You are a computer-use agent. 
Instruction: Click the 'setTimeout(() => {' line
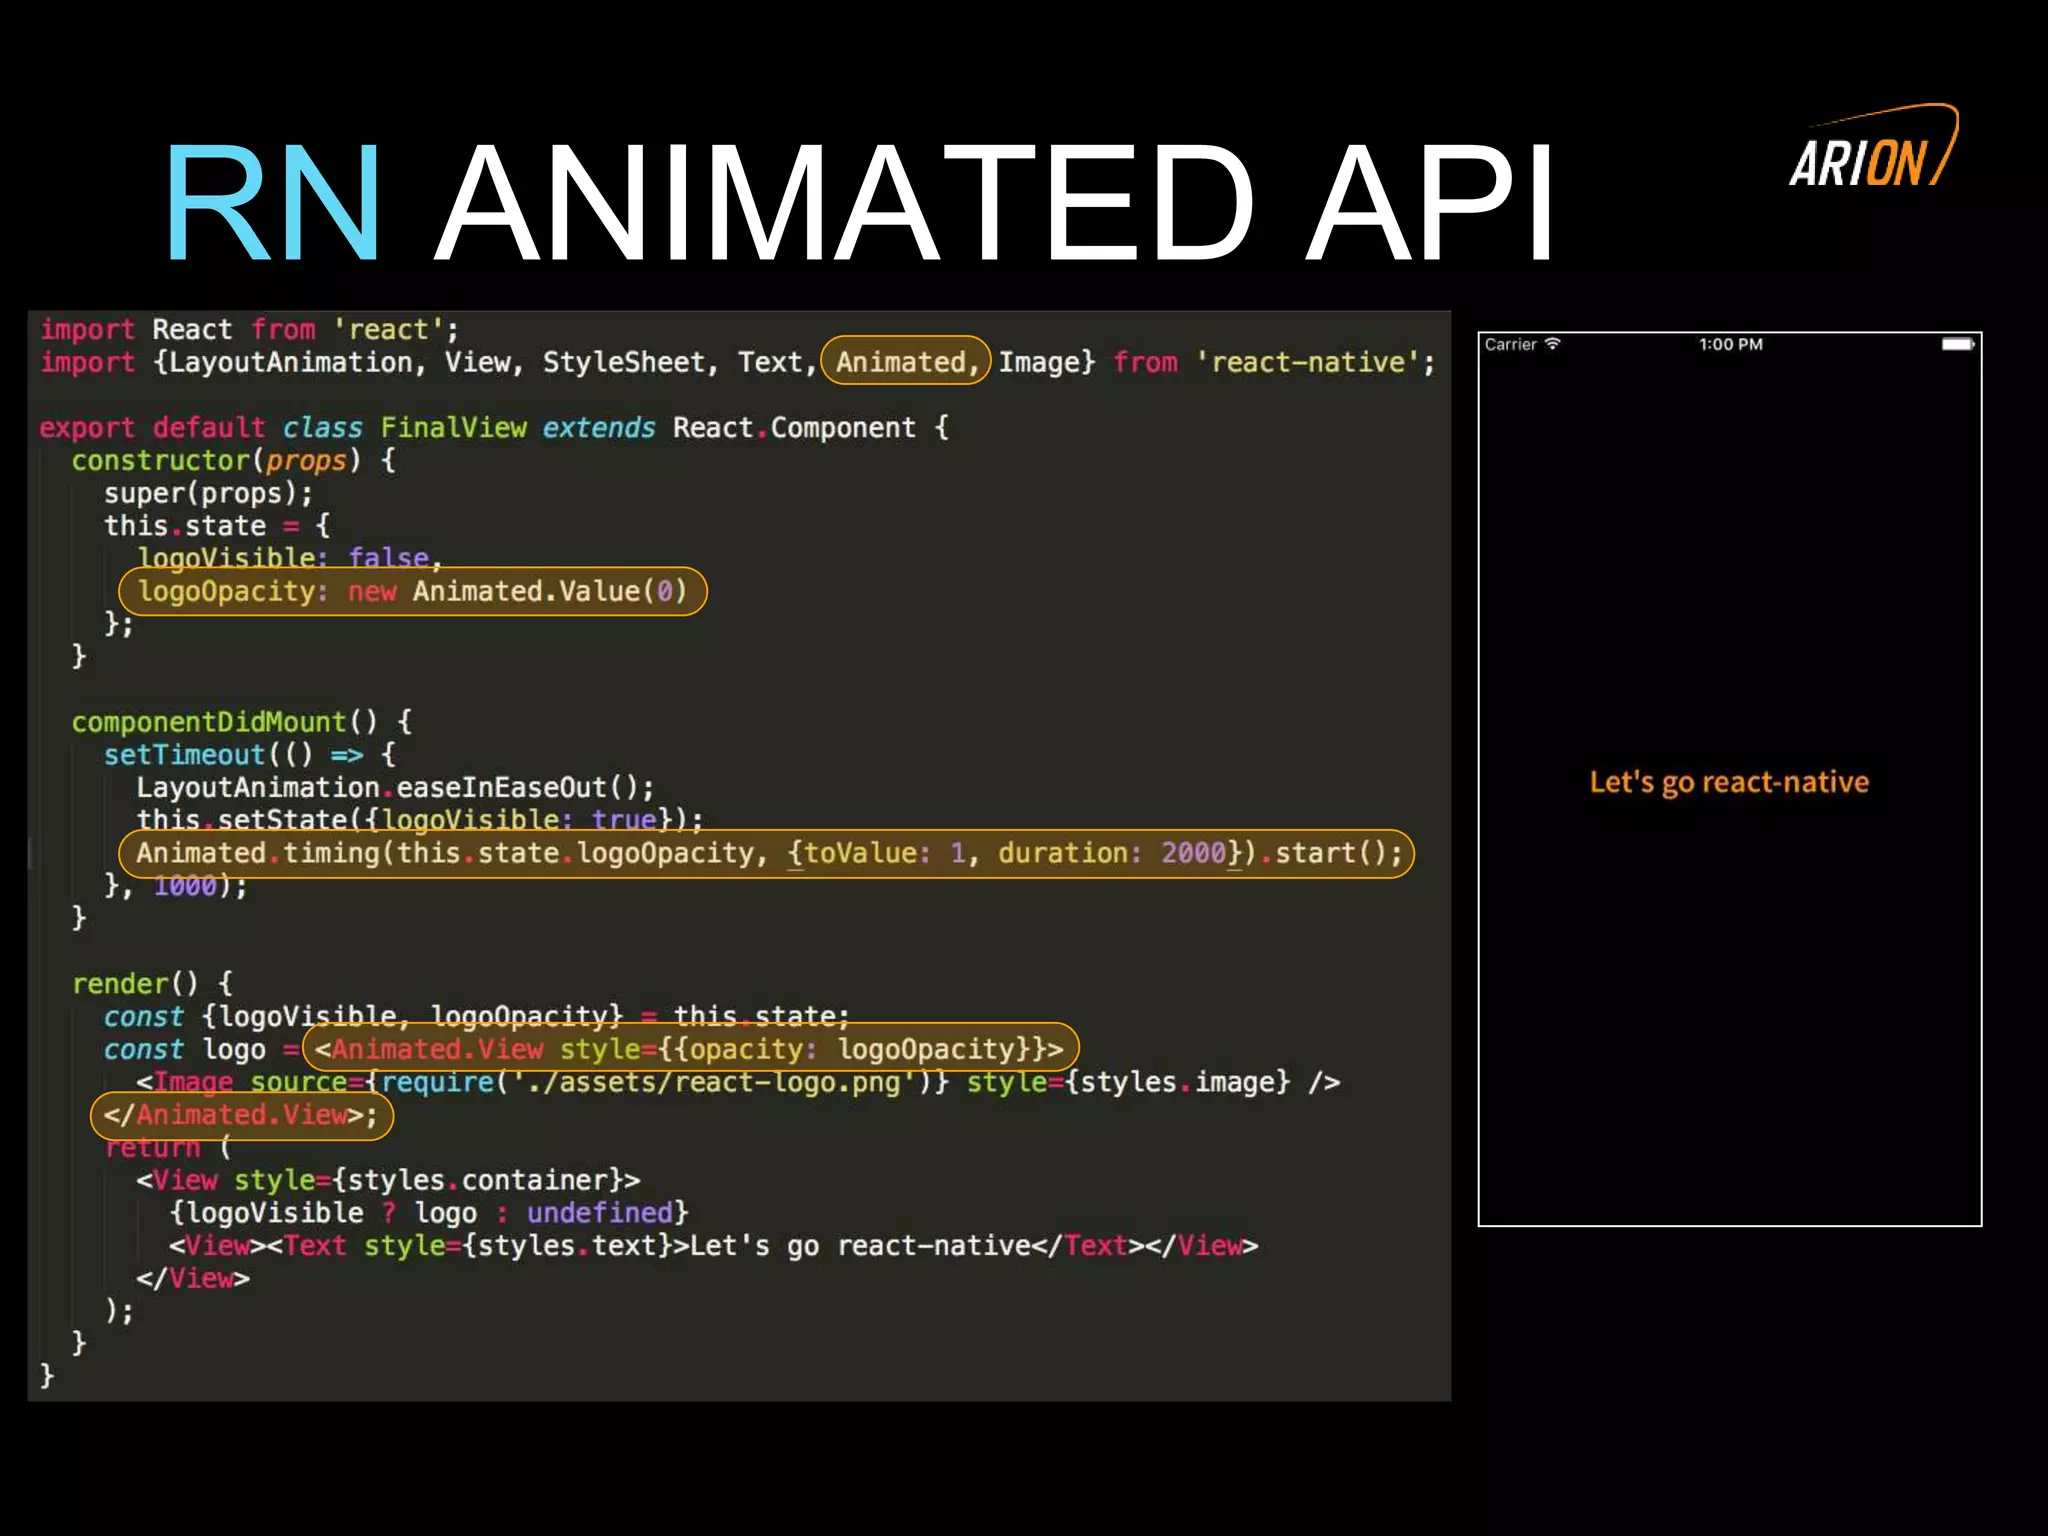point(250,755)
